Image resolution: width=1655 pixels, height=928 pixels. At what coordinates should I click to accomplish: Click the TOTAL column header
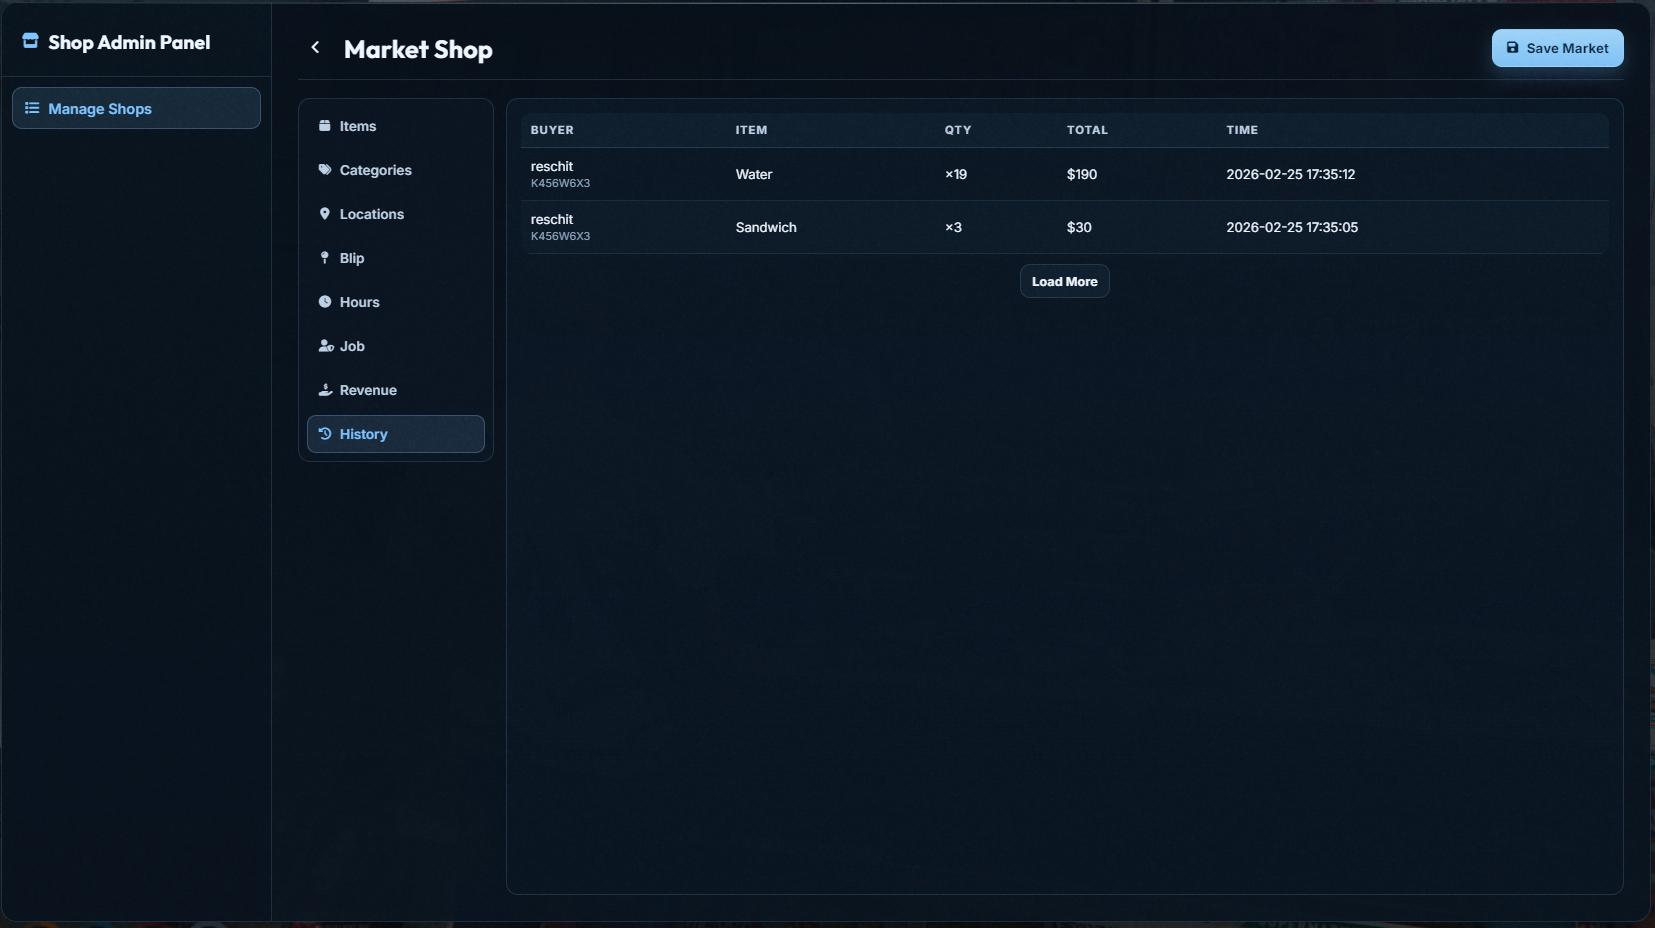click(x=1087, y=130)
